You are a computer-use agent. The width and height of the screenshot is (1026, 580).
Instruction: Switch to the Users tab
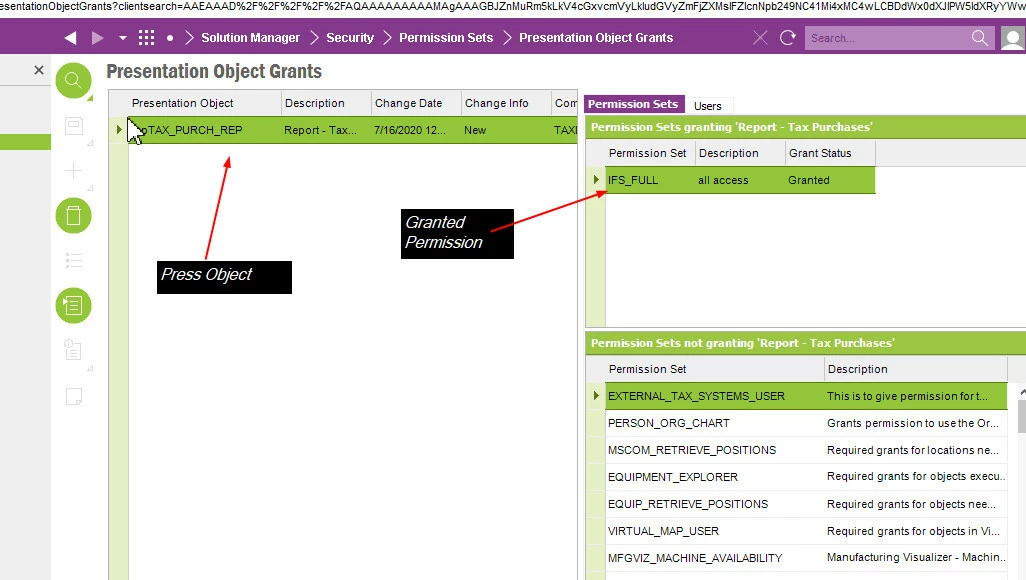point(707,105)
